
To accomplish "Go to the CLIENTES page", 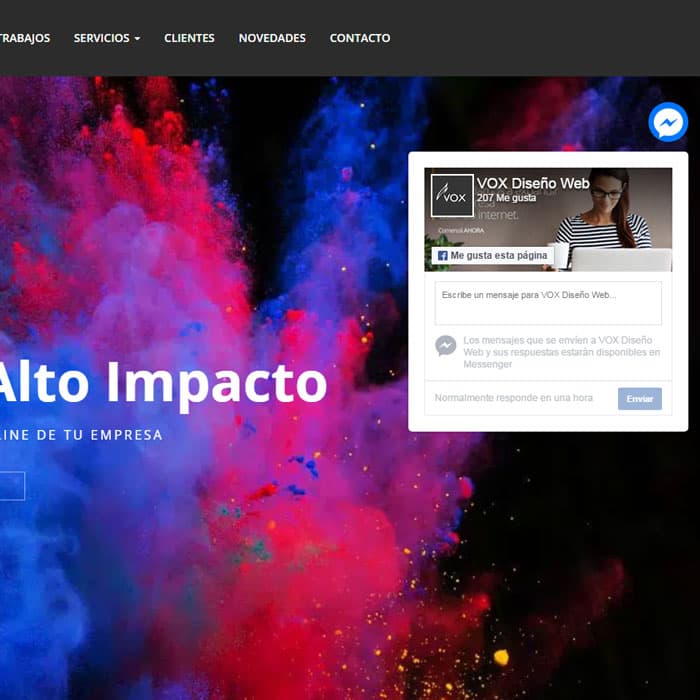I will point(189,38).
